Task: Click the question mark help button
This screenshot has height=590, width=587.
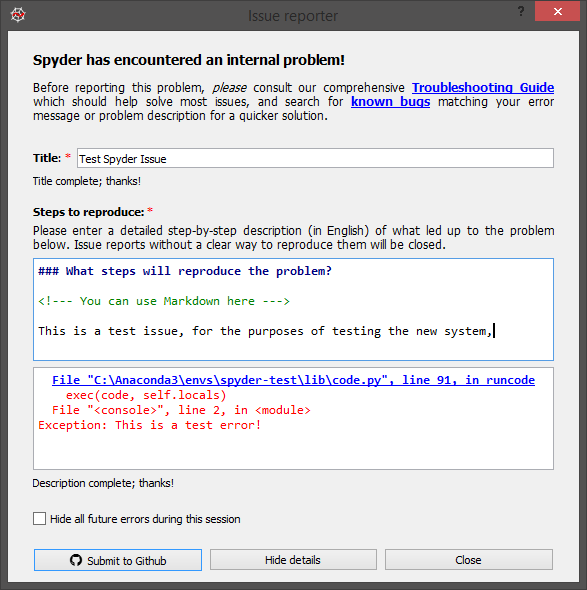Action: (x=521, y=11)
